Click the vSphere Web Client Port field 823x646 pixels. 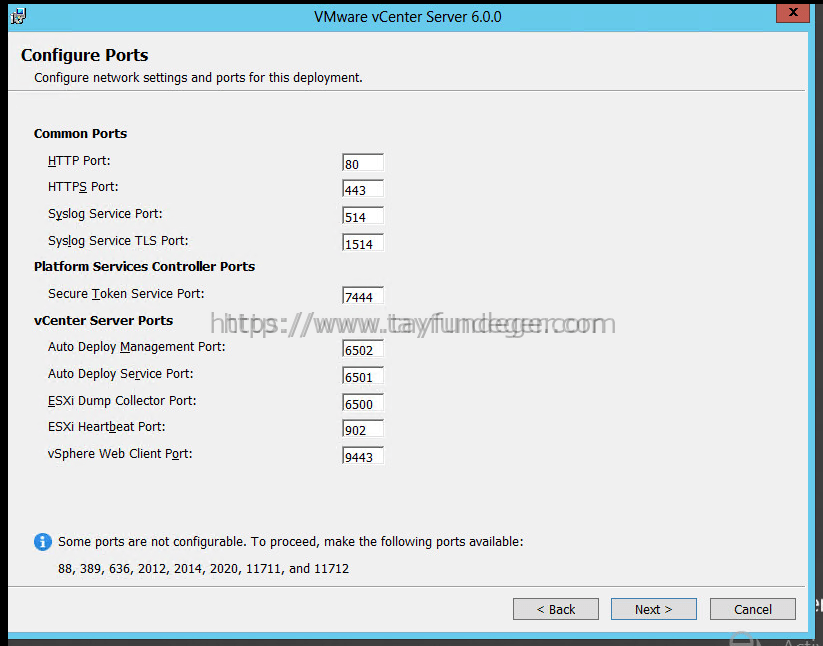pos(363,456)
